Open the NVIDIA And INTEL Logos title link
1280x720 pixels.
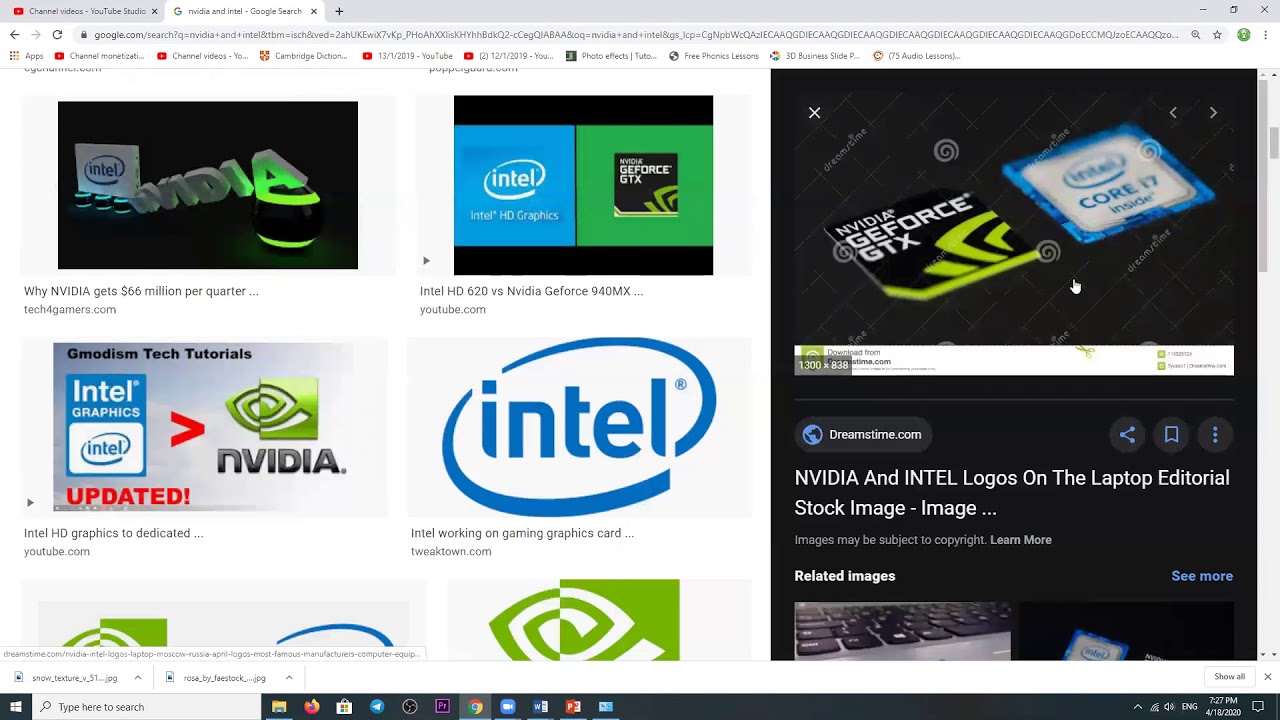pos(1012,493)
